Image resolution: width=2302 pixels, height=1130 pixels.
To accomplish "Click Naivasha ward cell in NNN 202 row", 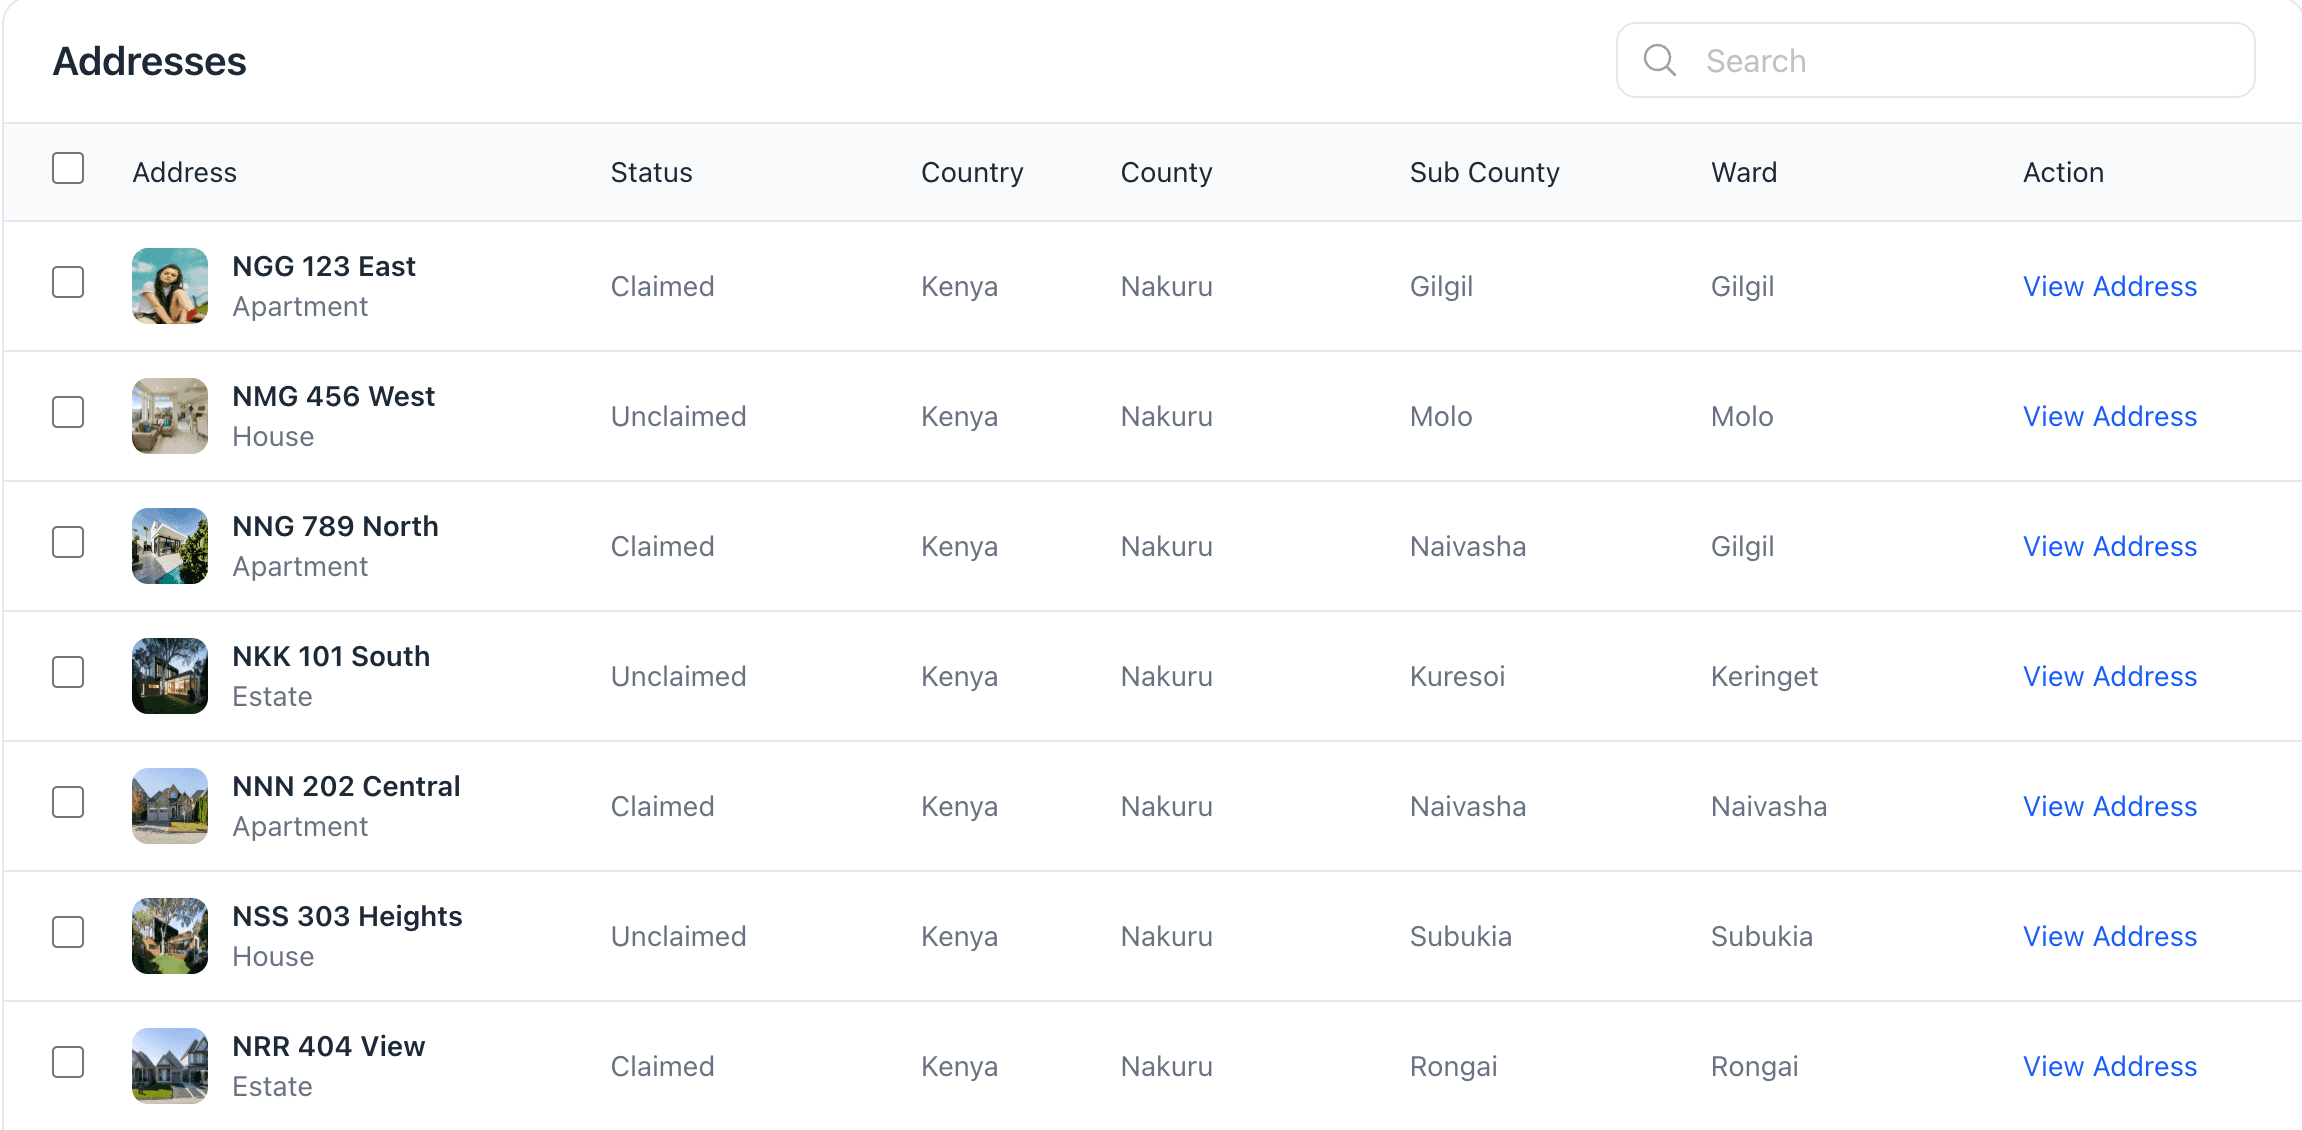I will point(1769,807).
